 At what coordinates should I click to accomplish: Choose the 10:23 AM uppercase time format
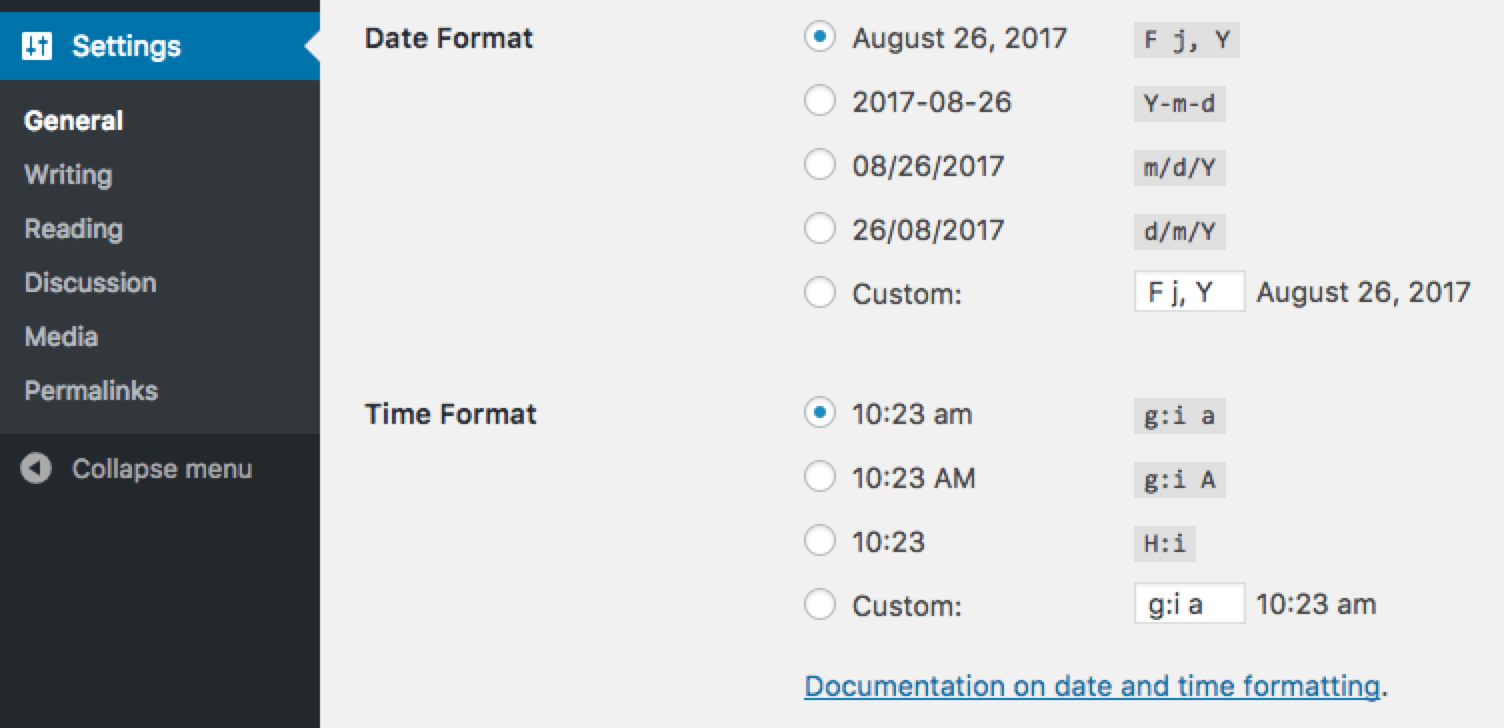pyautogui.click(x=820, y=477)
